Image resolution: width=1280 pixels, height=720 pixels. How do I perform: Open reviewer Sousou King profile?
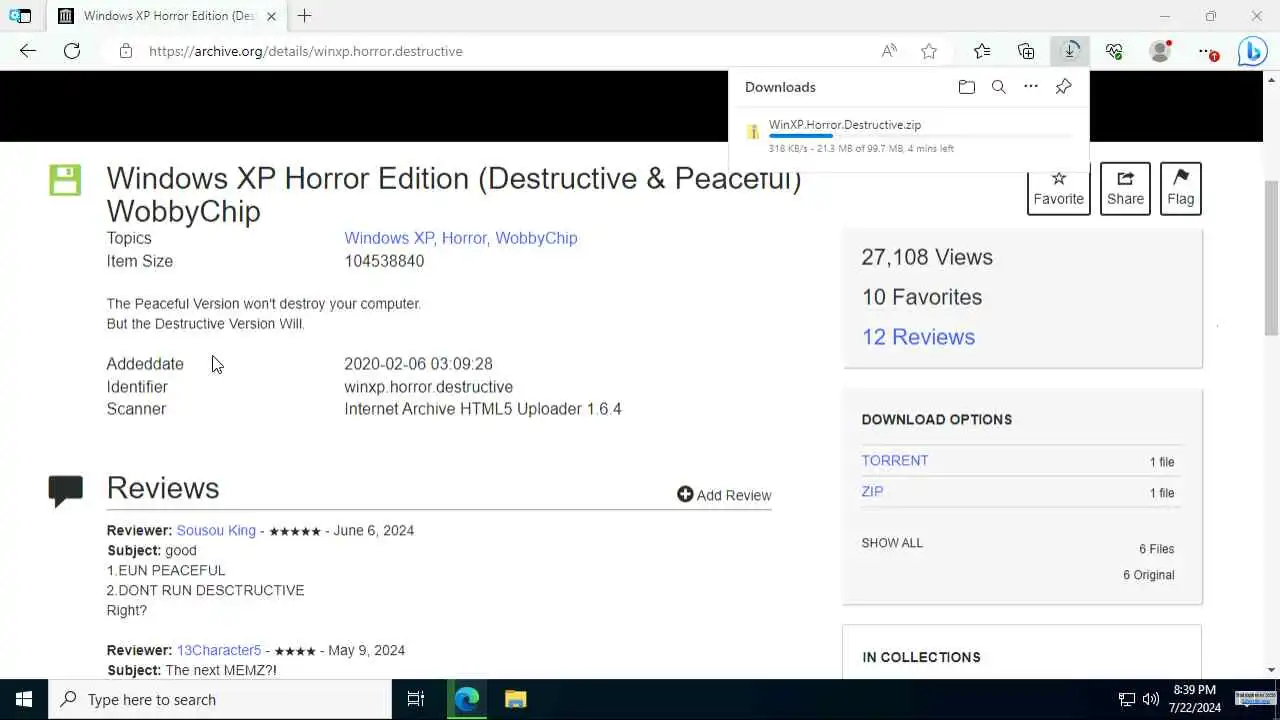click(216, 530)
